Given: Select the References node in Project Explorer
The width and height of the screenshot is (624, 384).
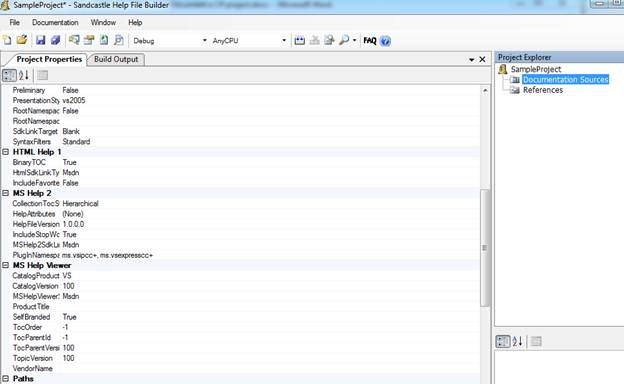Looking at the screenshot, I should coord(543,90).
